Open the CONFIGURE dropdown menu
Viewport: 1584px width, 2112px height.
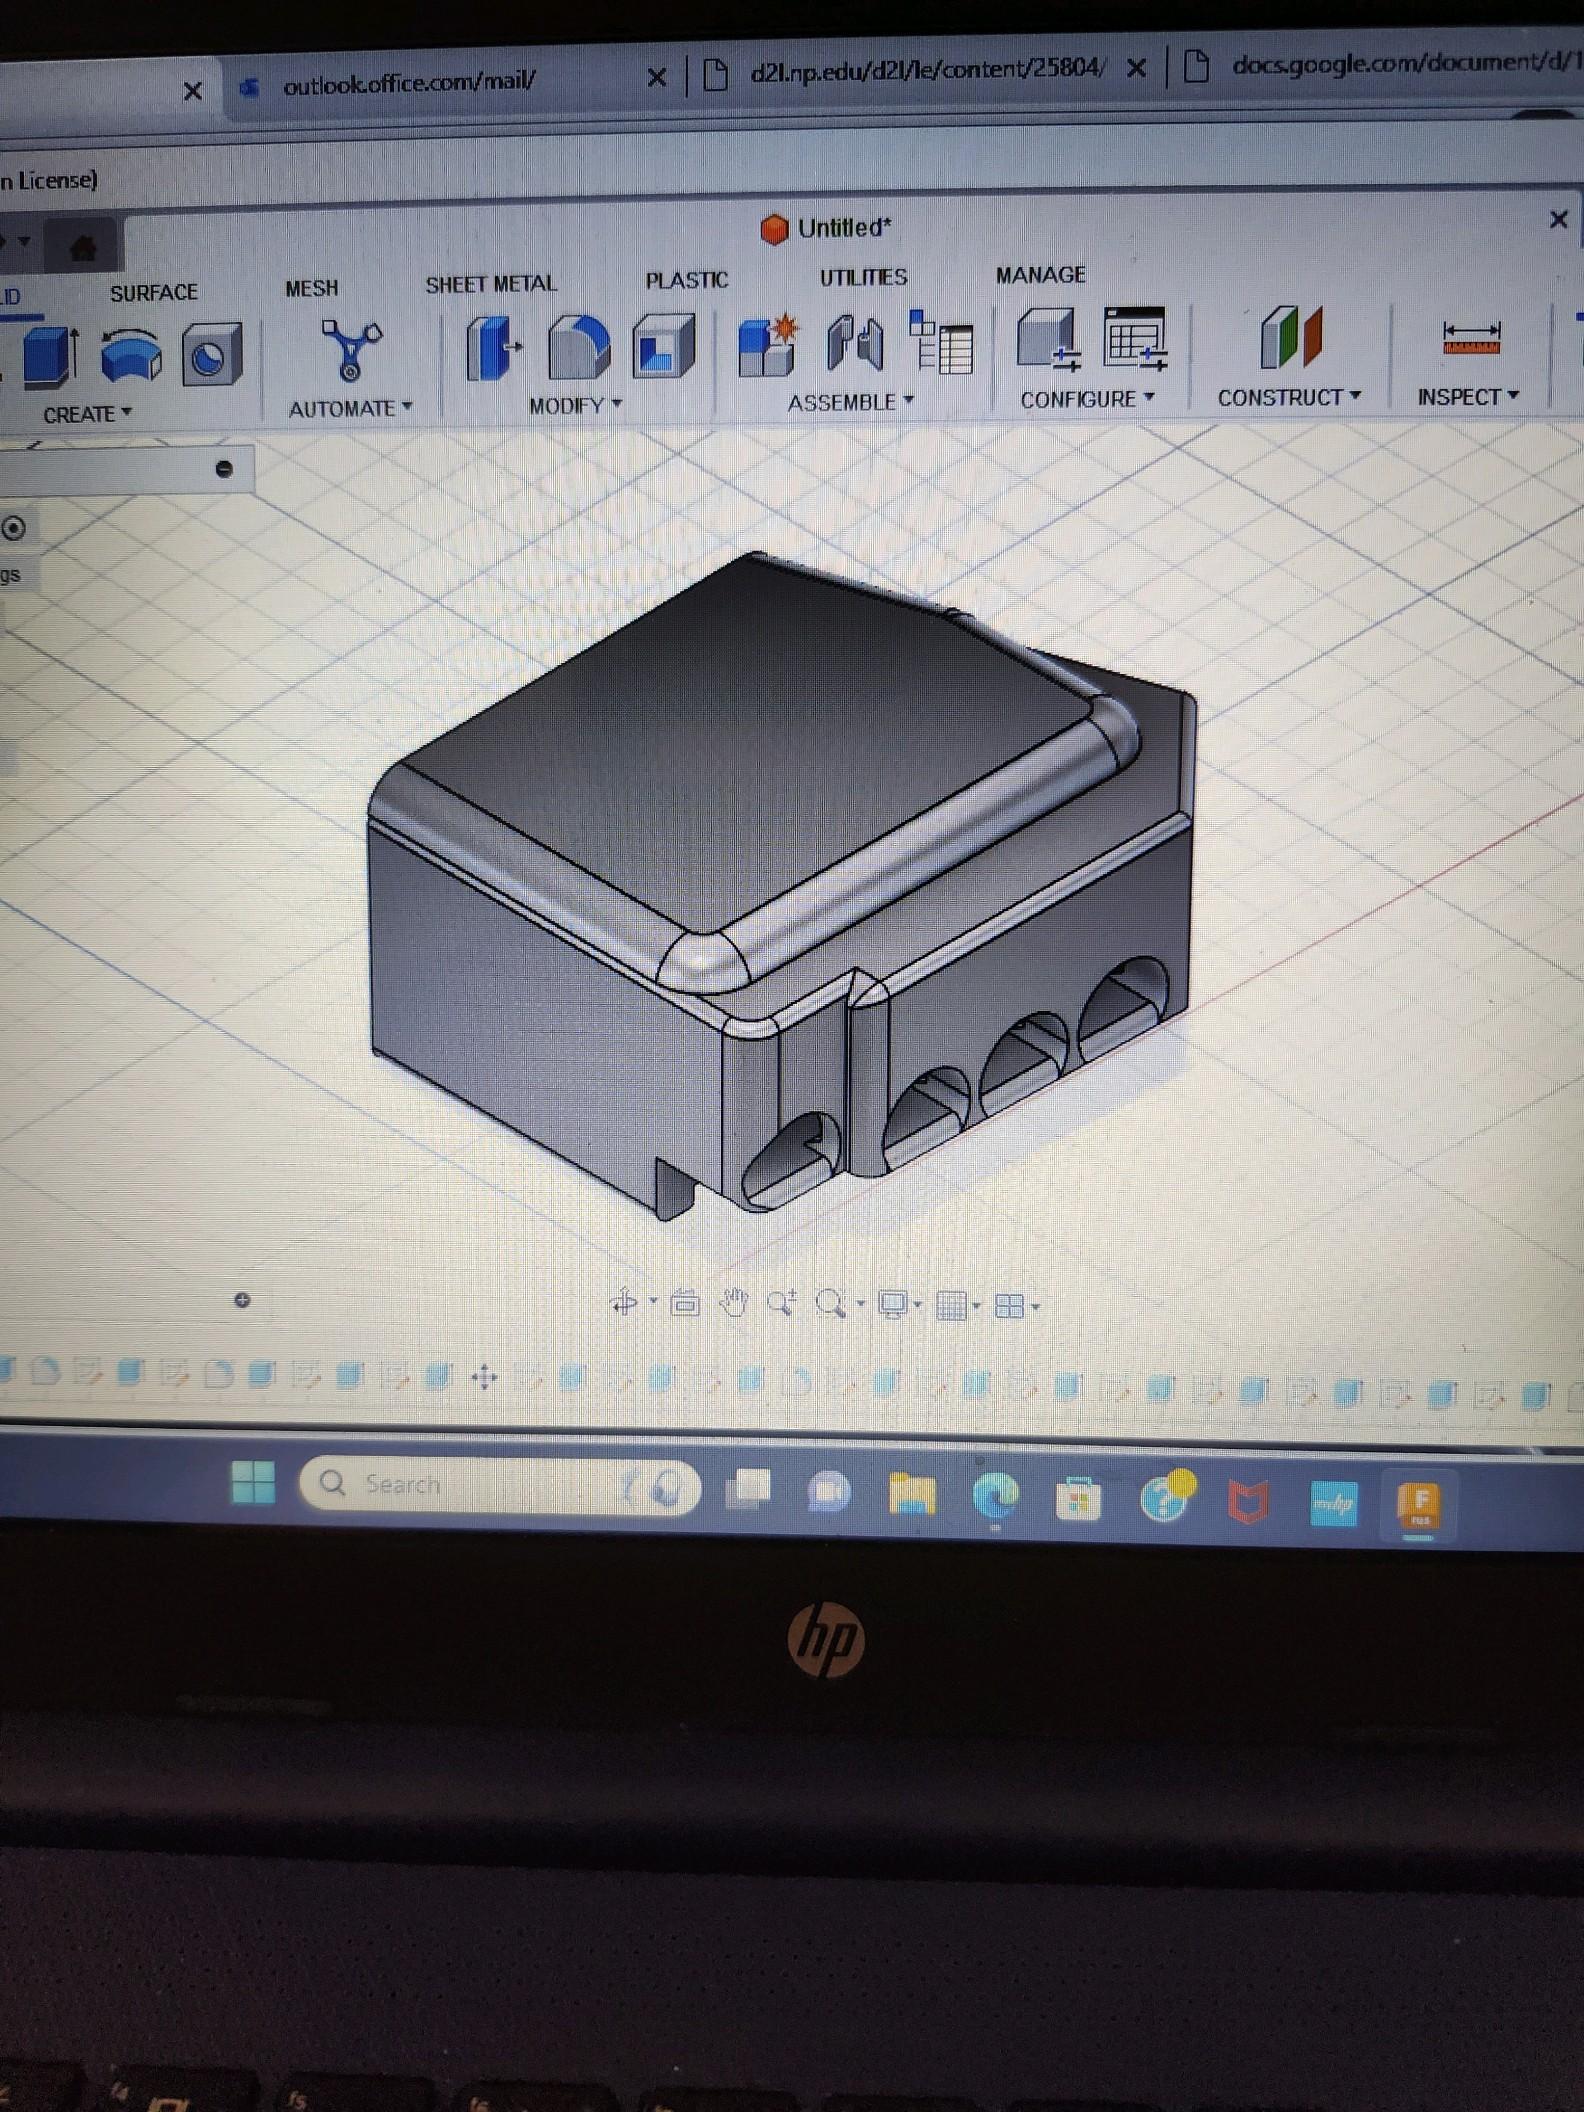(1087, 399)
